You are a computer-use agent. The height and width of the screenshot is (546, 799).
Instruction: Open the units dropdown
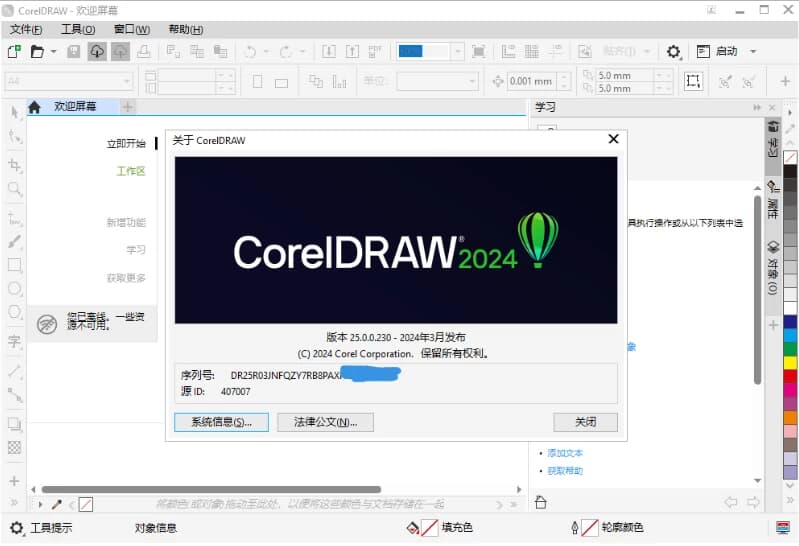pyautogui.click(x=472, y=81)
